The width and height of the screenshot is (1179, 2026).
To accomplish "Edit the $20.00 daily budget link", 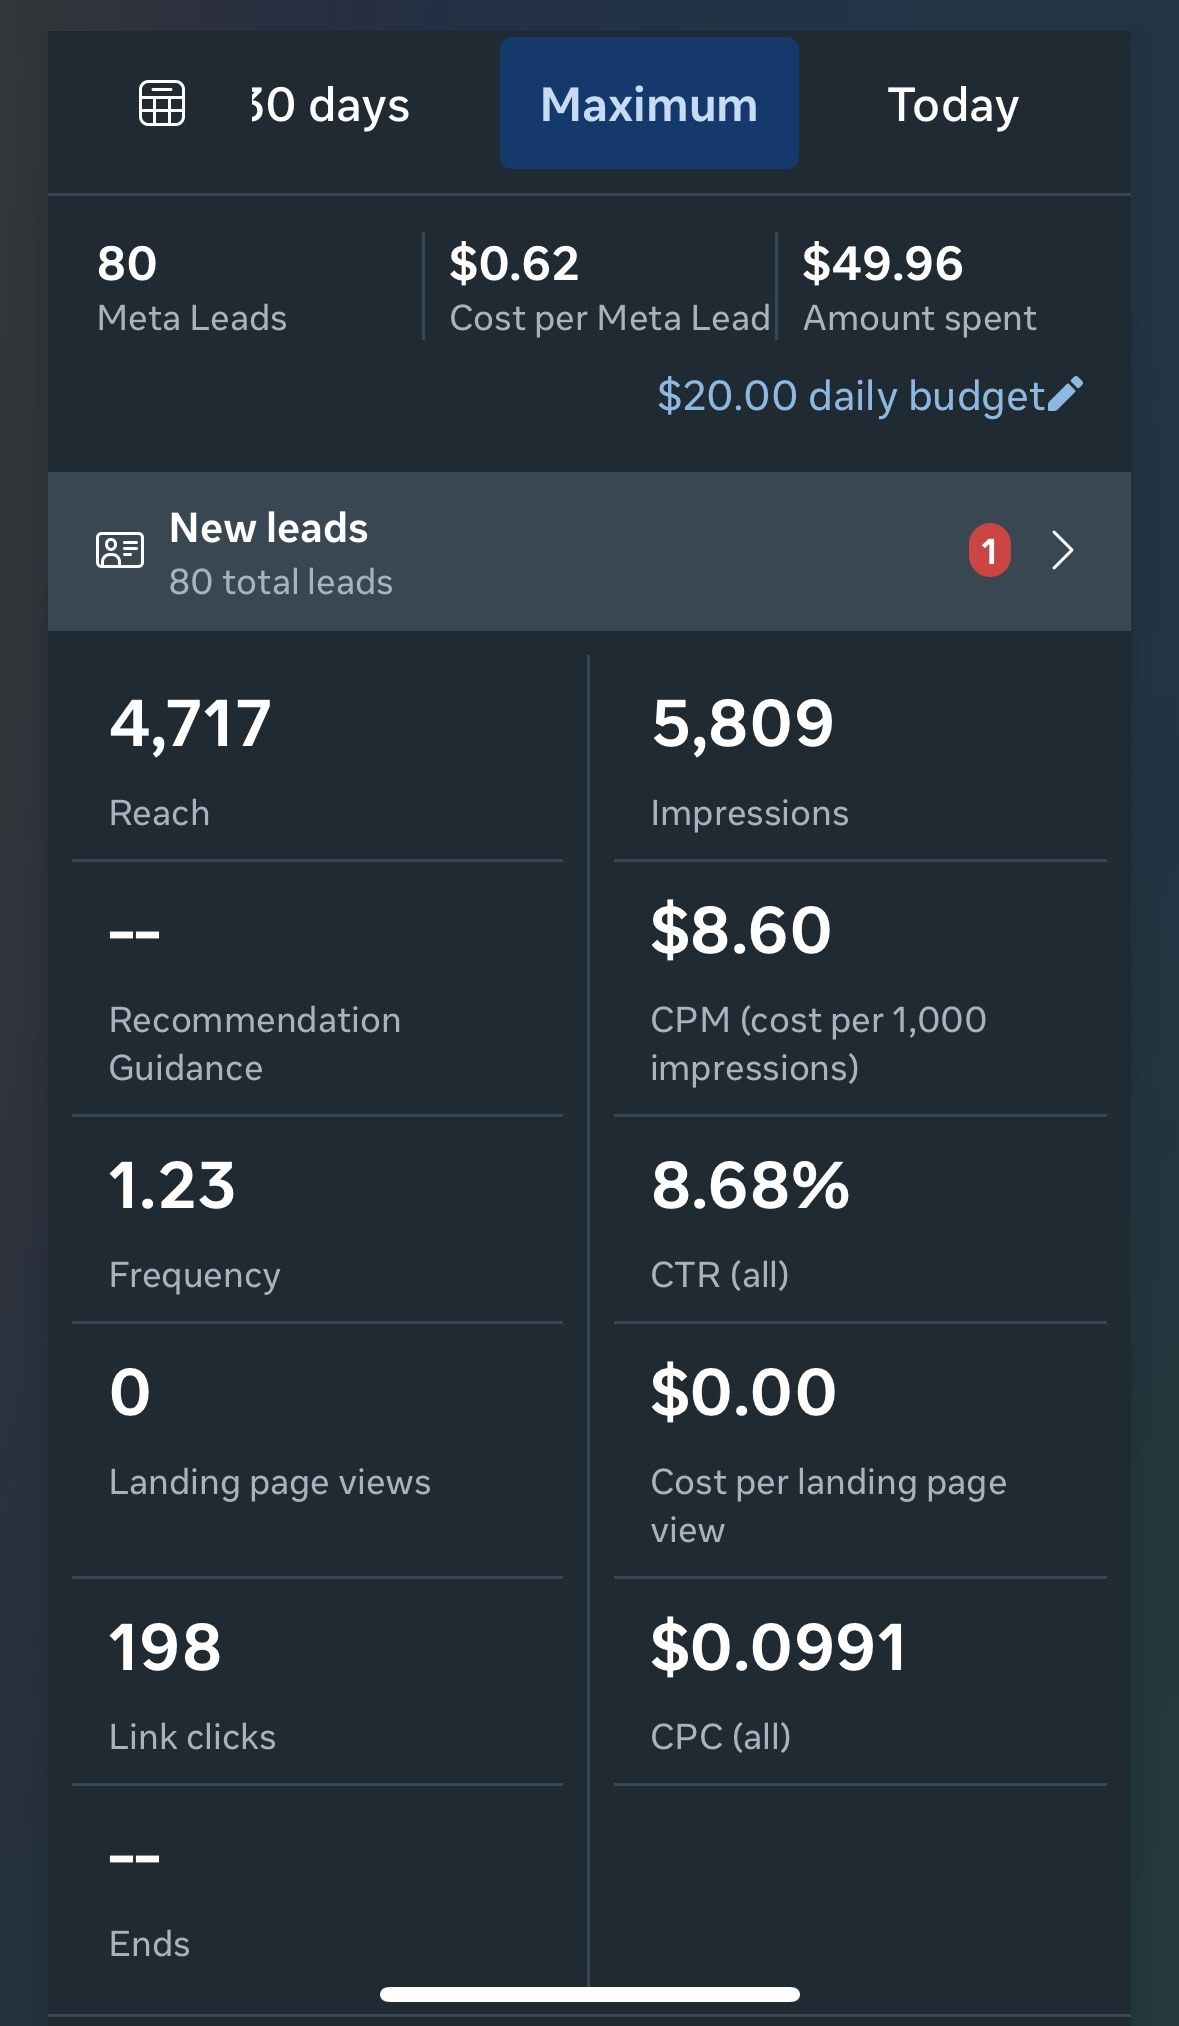I will tap(850, 396).
